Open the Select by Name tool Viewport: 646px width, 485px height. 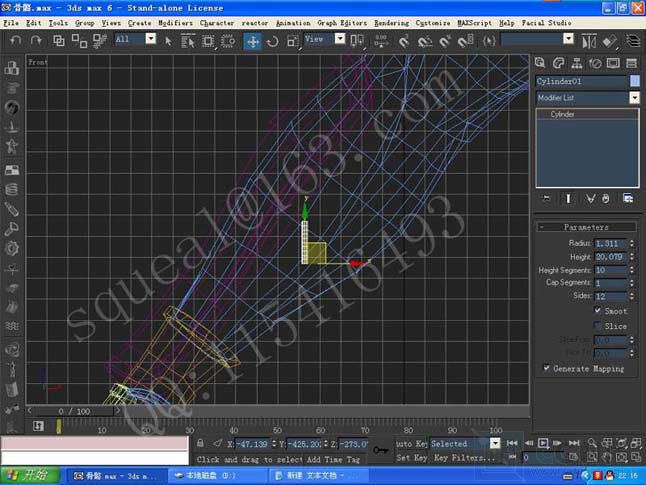[187, 41]
